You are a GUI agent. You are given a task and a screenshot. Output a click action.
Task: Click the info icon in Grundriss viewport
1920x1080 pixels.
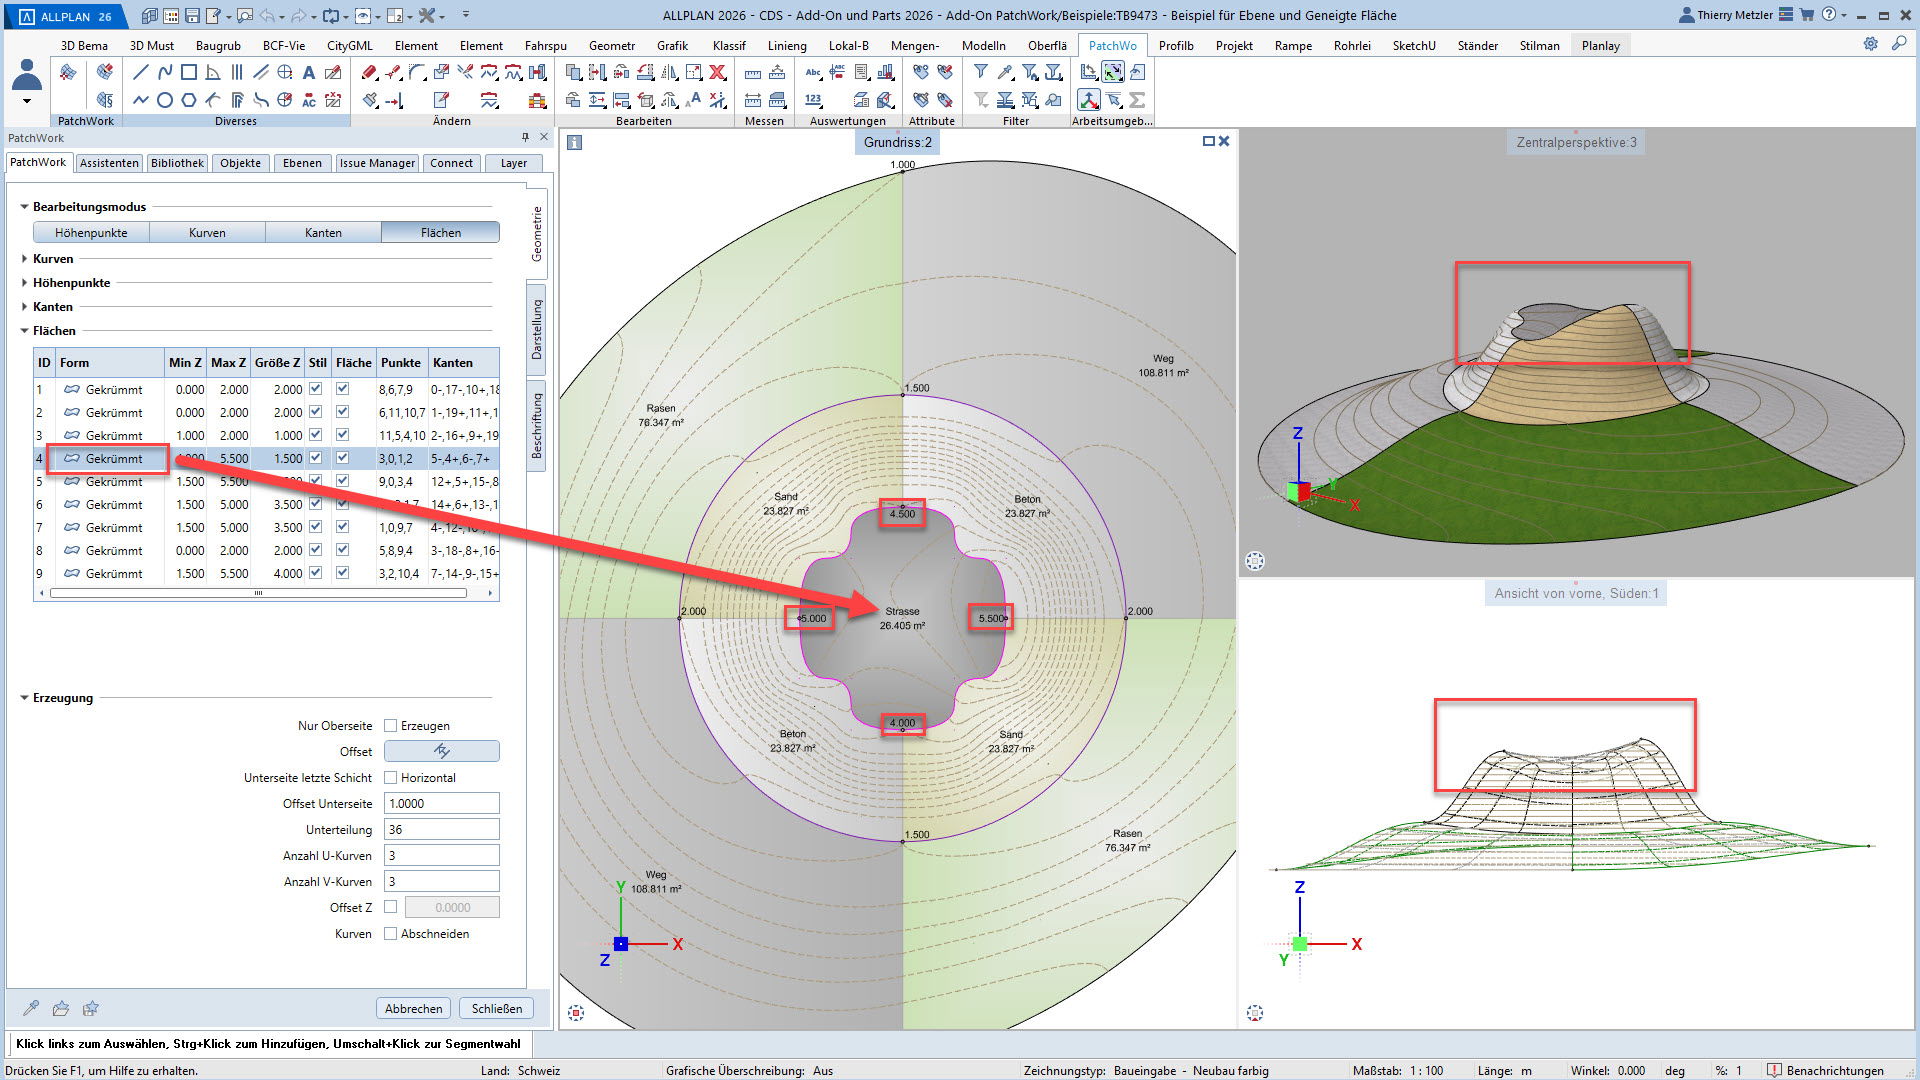point(574,142)
